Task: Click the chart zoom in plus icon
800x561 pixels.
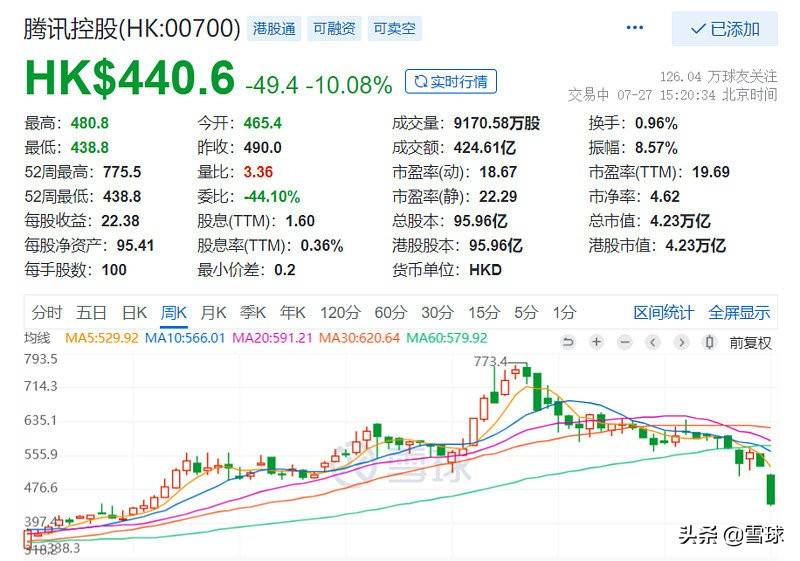Action: coord(596,342)
